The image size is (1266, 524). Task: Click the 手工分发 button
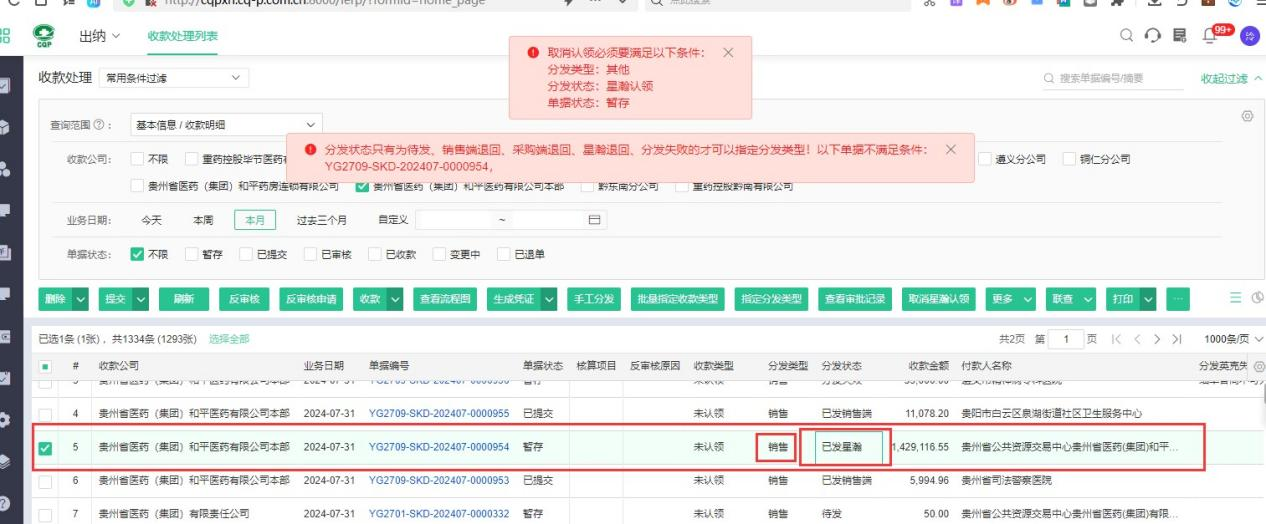click(594, 299)
